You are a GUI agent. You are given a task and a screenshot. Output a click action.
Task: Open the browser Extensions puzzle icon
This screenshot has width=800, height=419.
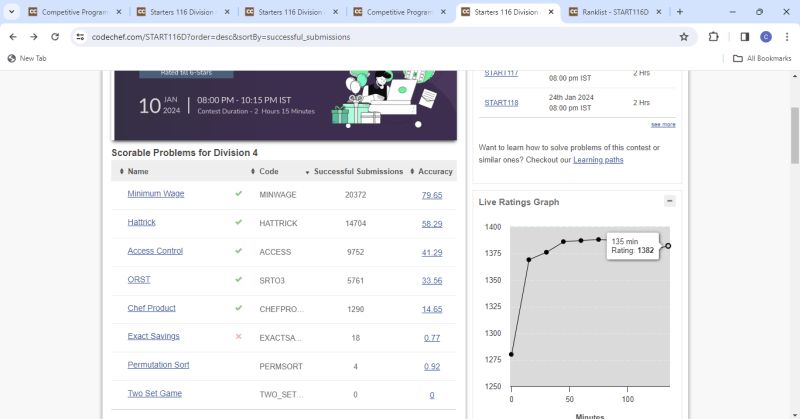(713, 37)
